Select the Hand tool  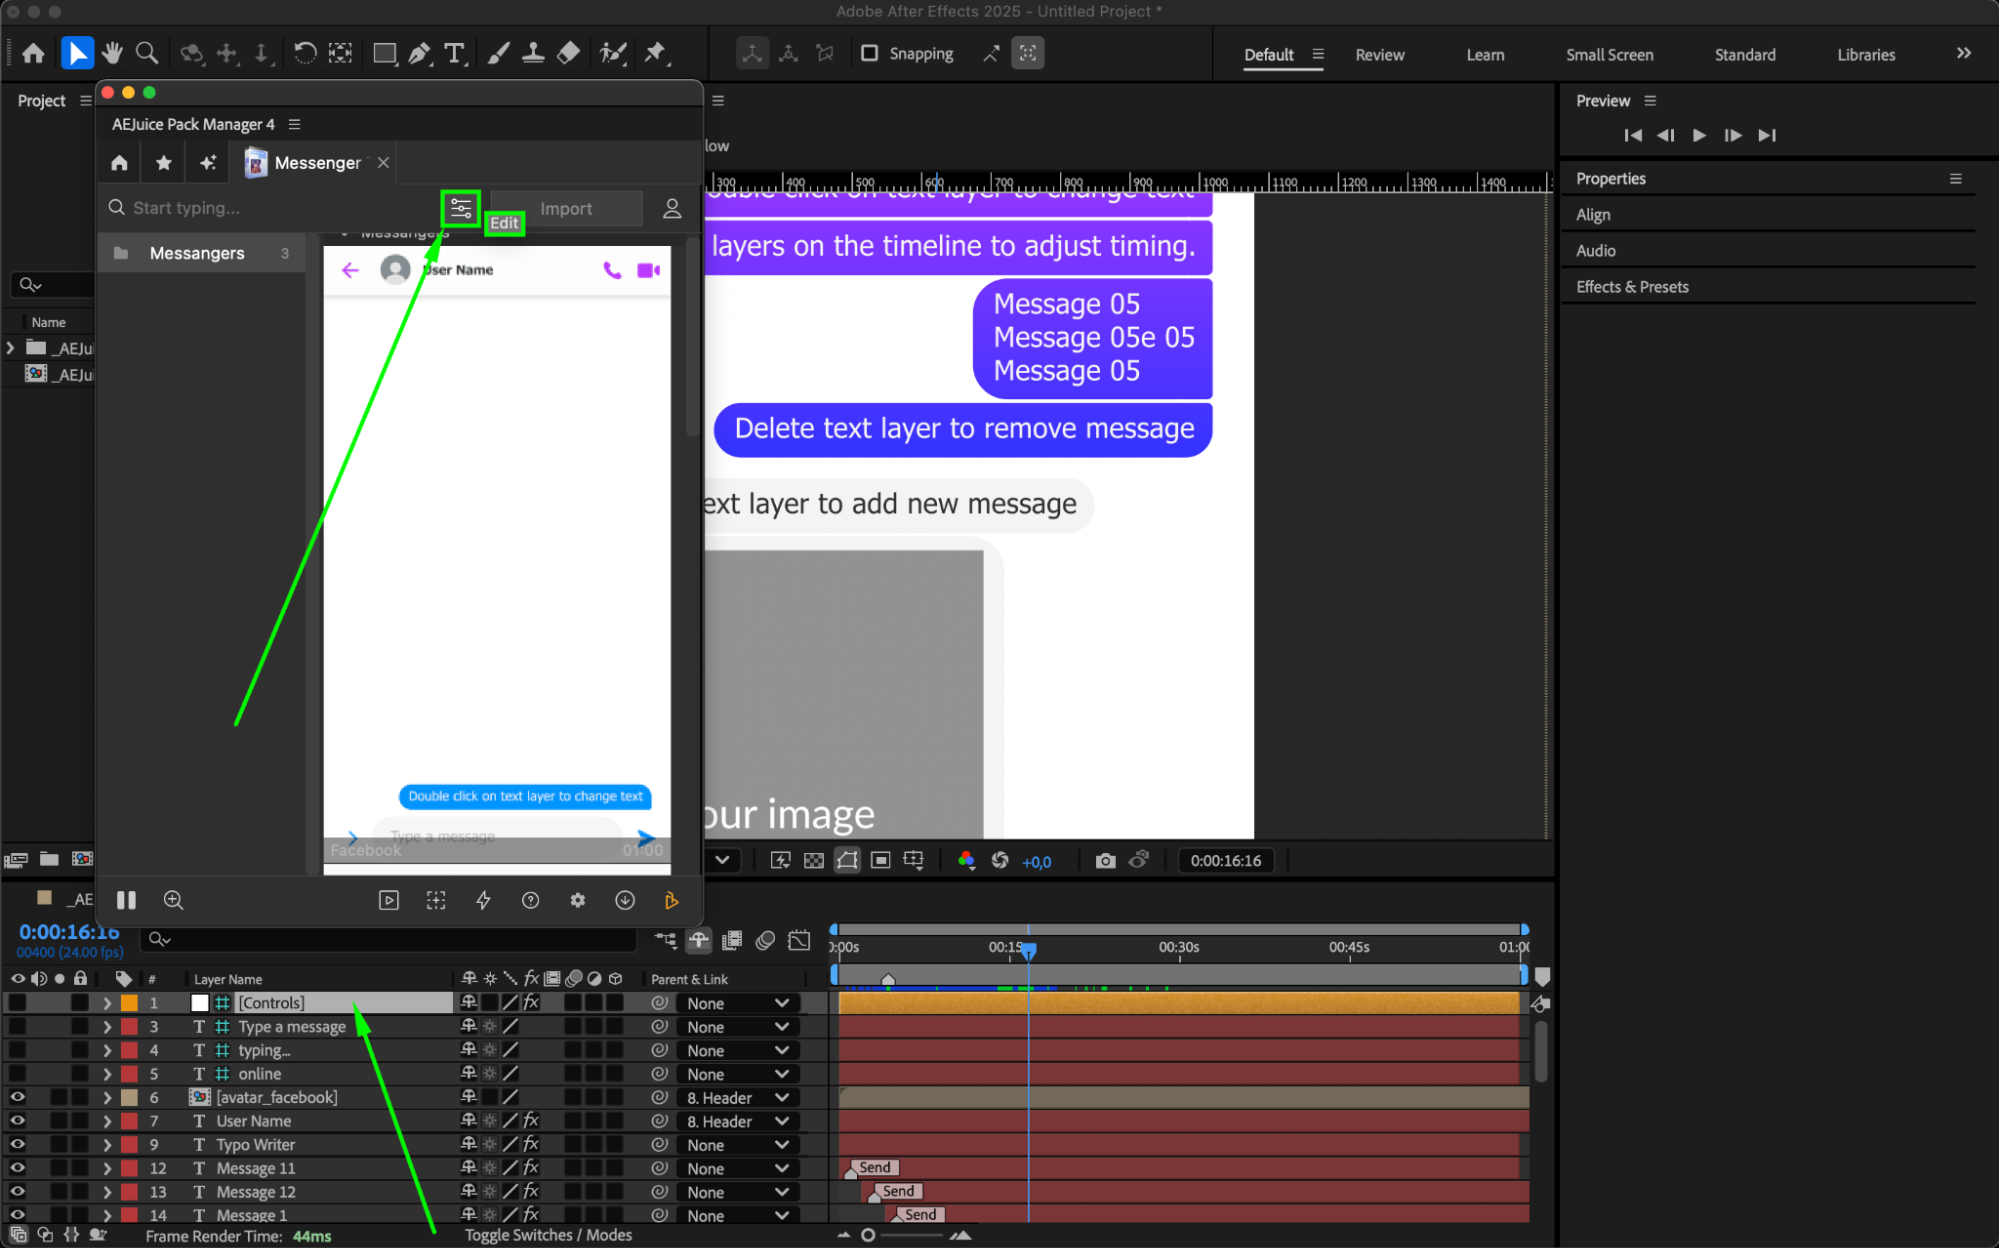[x=112, y=54]
